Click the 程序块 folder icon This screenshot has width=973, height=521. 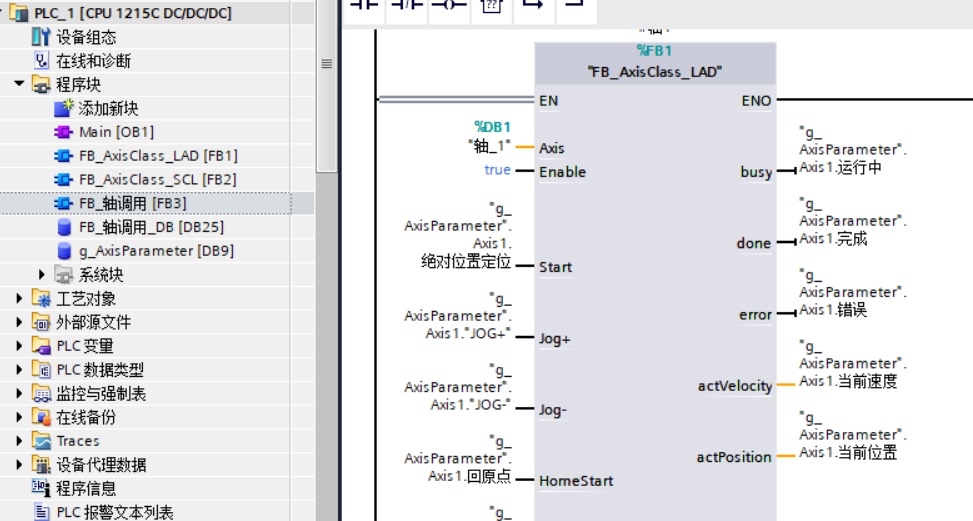(x=41, y=84)
